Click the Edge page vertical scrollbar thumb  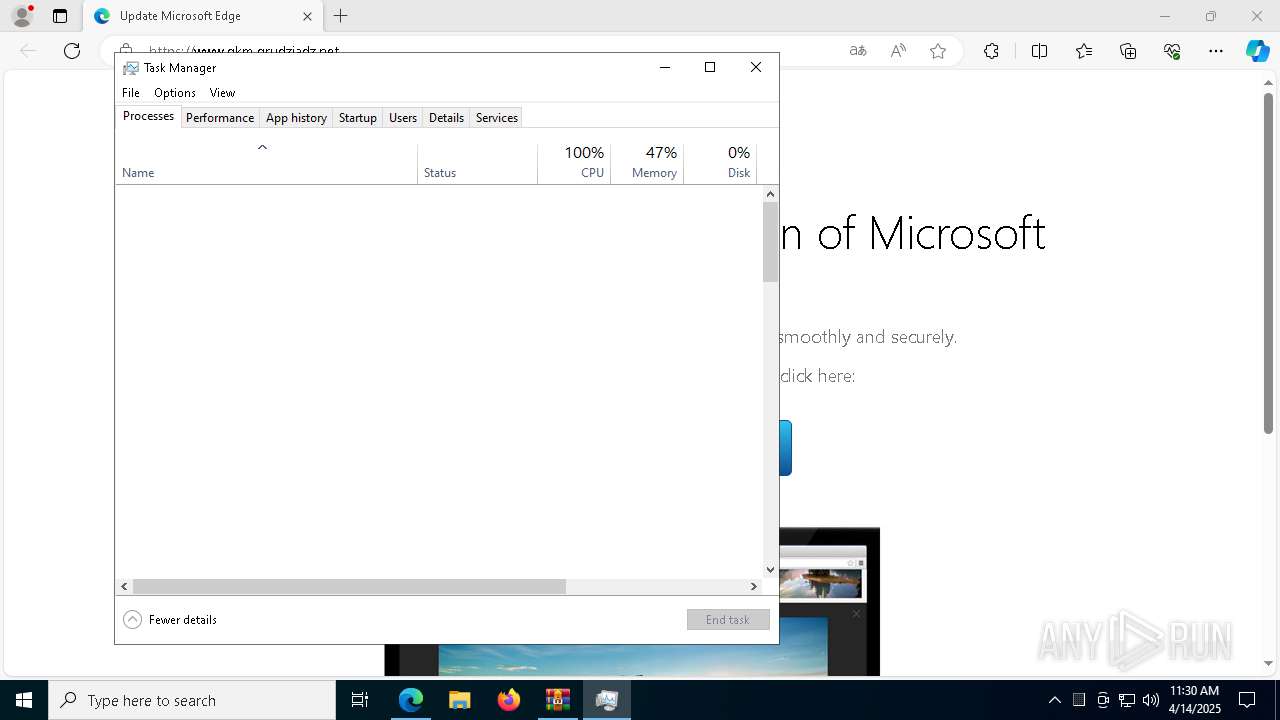coord(1268,263)
